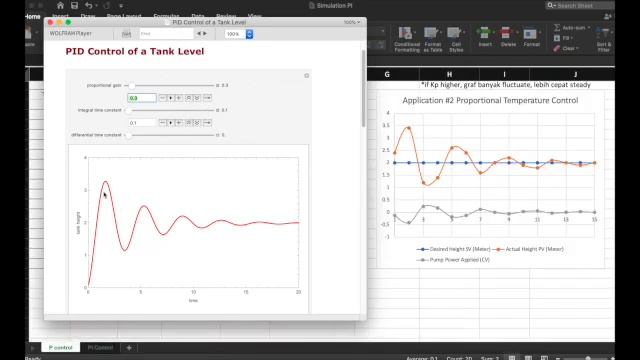Open the 100% menu in Wolfram Player title bar
Screen dimensions: 640x360
352,22
